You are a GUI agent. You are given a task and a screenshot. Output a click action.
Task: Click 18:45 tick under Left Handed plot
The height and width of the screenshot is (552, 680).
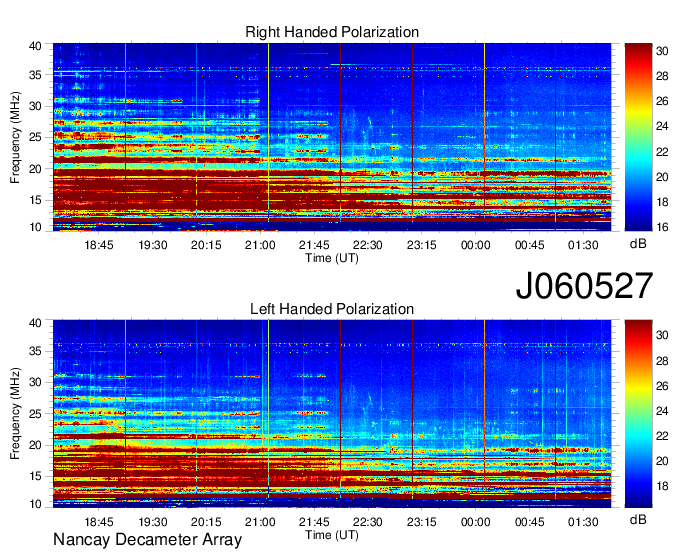point(99,522)
